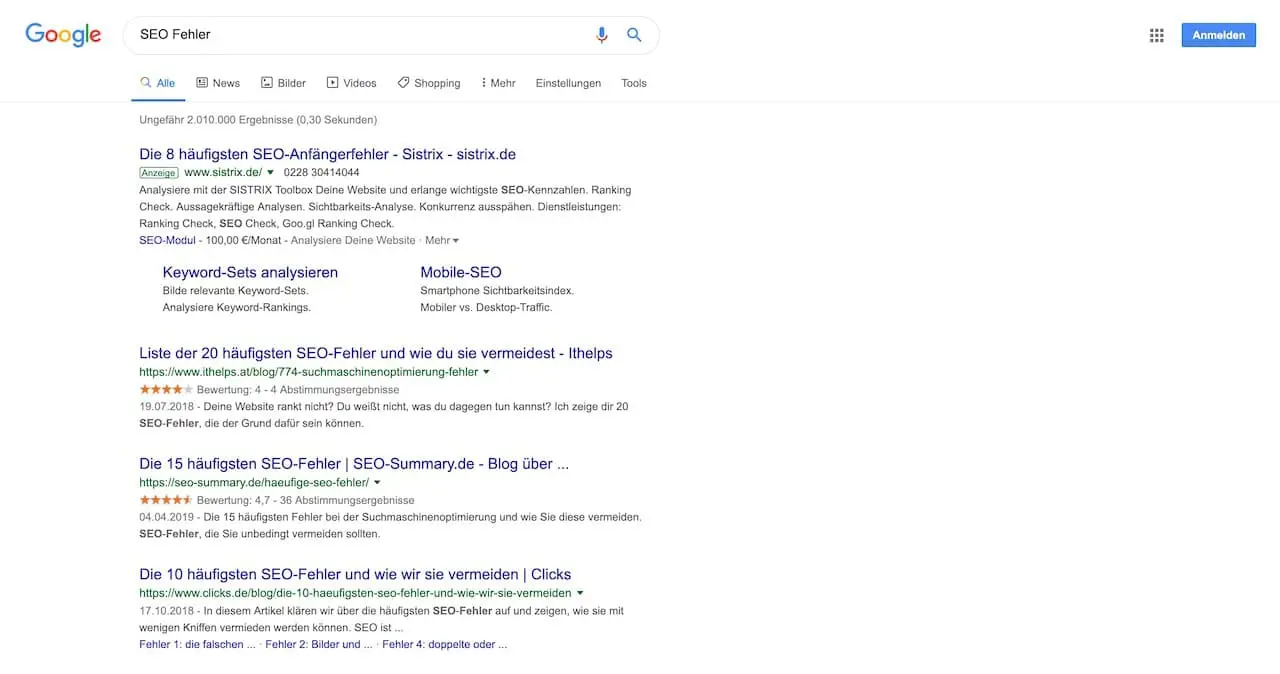Expand the Mehr dropdown in Sistrix ad
Viewport: 1280px width, 674px height.
[x=442, y=240]
